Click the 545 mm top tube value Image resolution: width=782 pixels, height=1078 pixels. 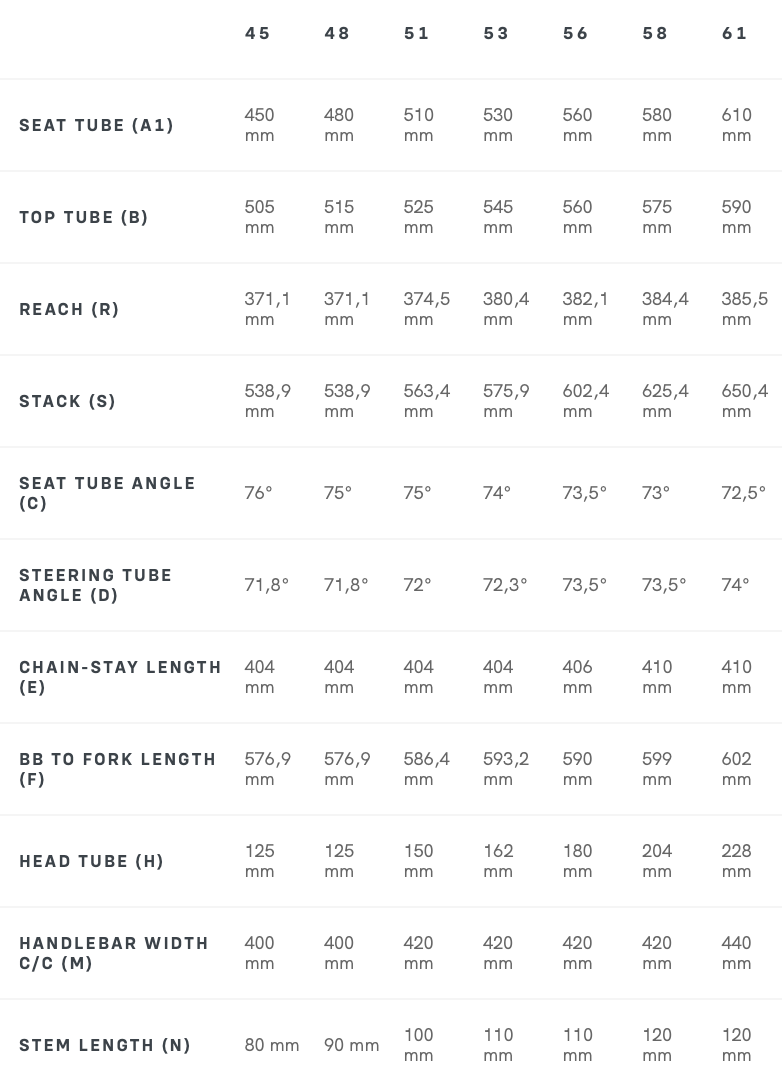(498, 217)
